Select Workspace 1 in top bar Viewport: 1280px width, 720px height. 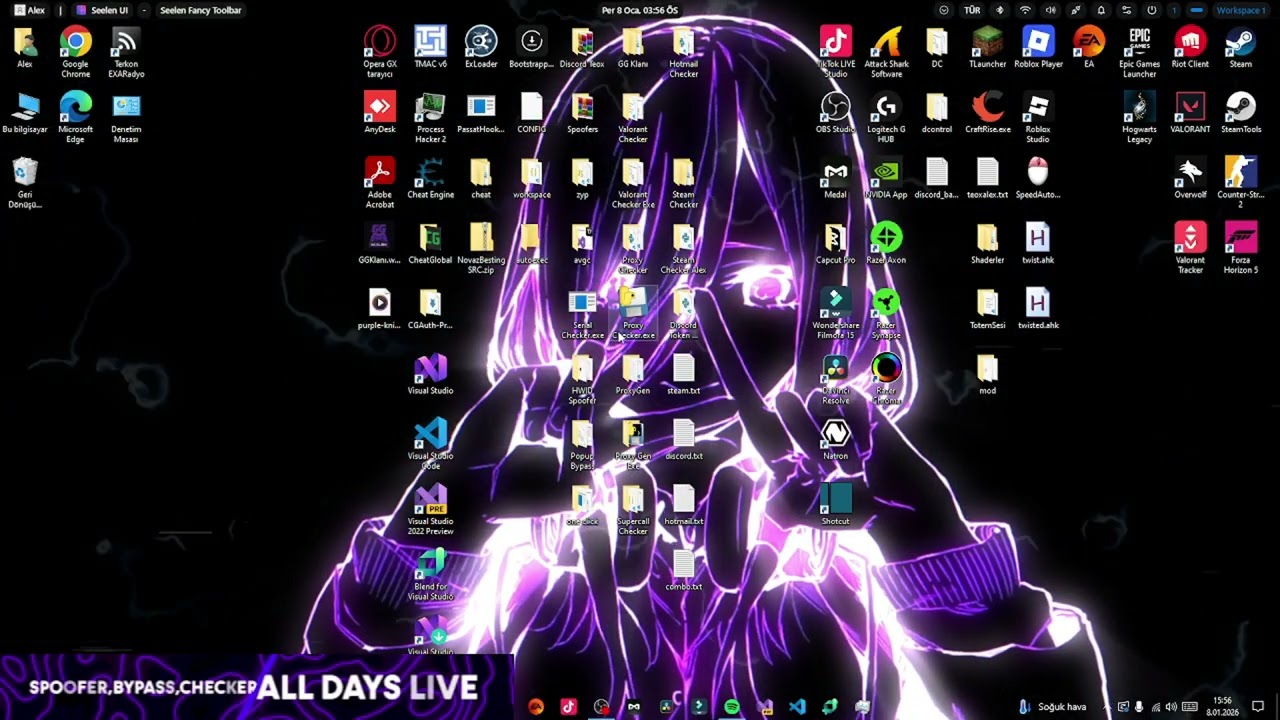(1241, 10)
